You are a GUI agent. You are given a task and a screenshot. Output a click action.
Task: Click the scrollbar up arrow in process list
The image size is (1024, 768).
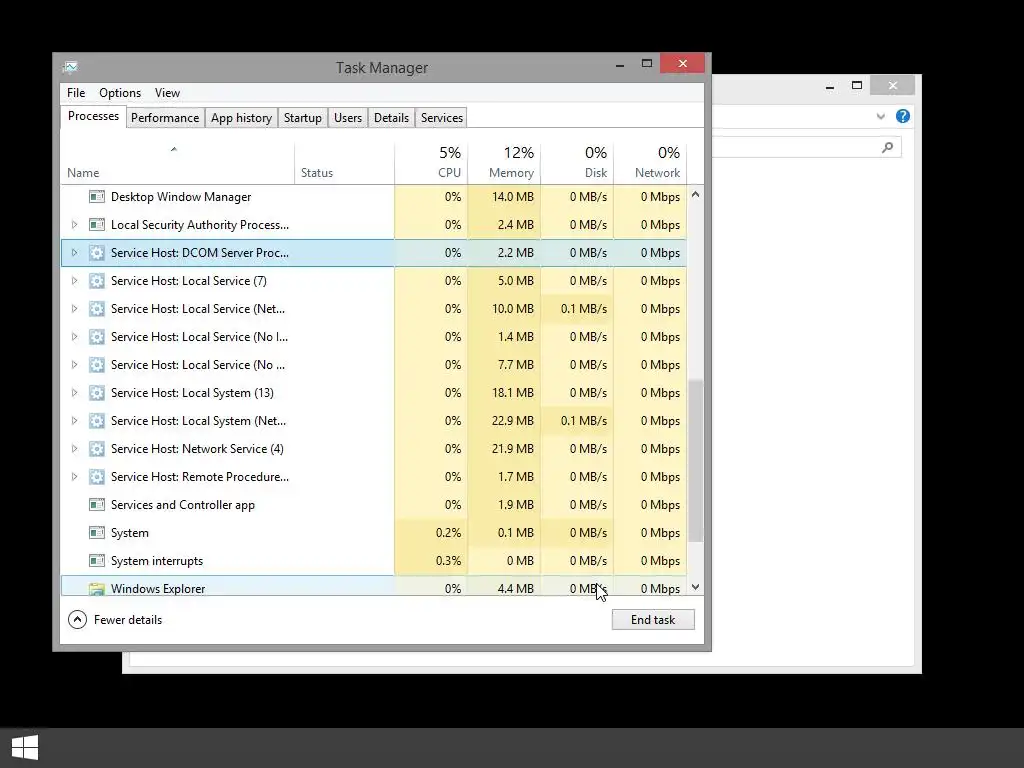[x=696, y=195]
